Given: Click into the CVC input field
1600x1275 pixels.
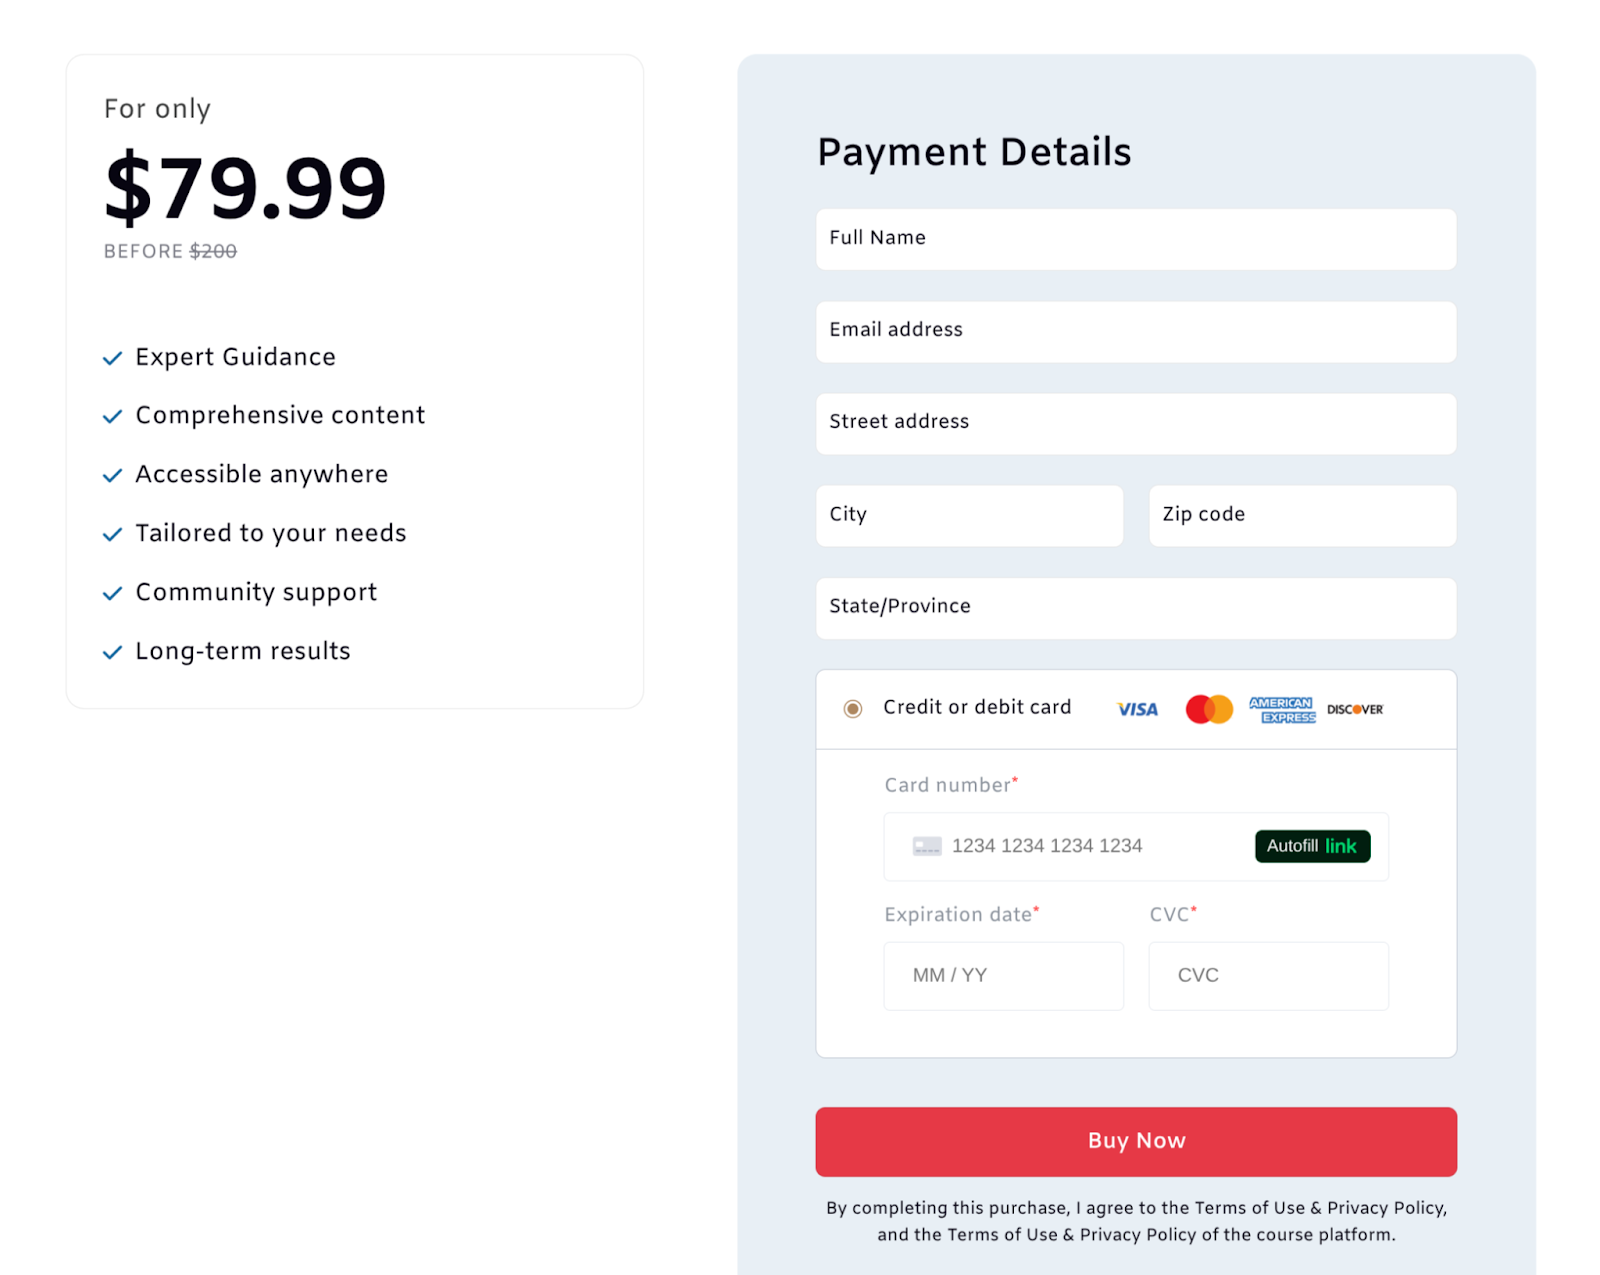Looking at the screenshot, I should (x=1268, y=975).
